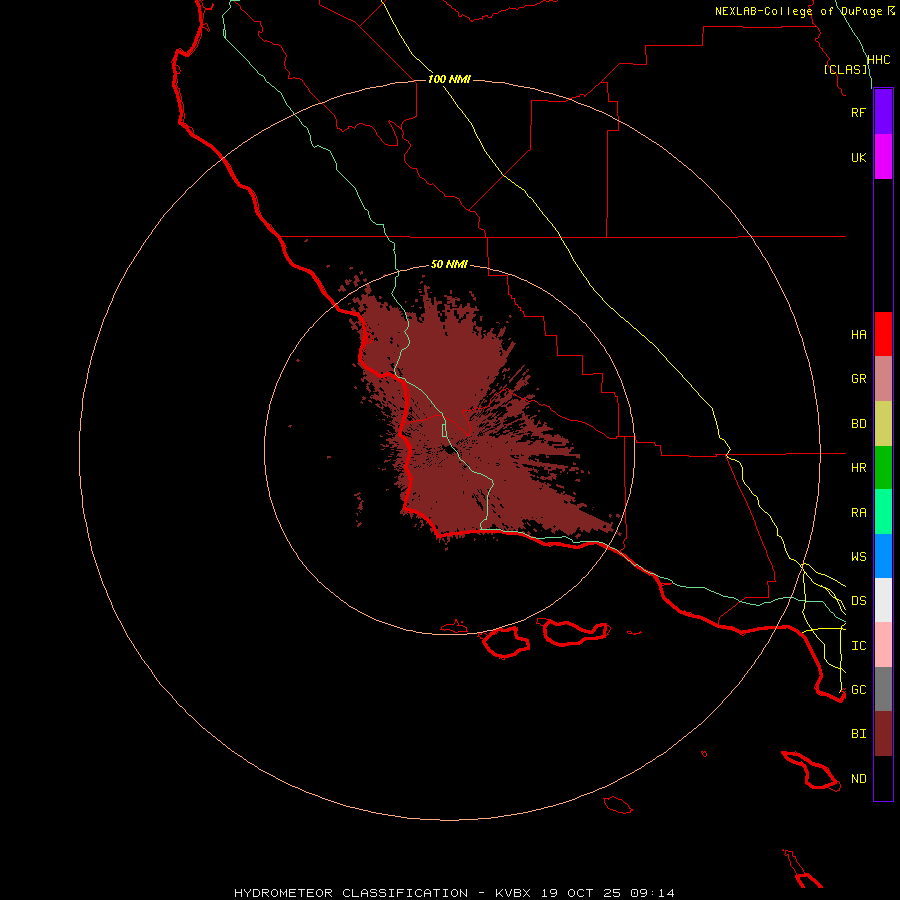Click the HR green legend swatch
Screen dimensions: 900x900
point(883,468)
